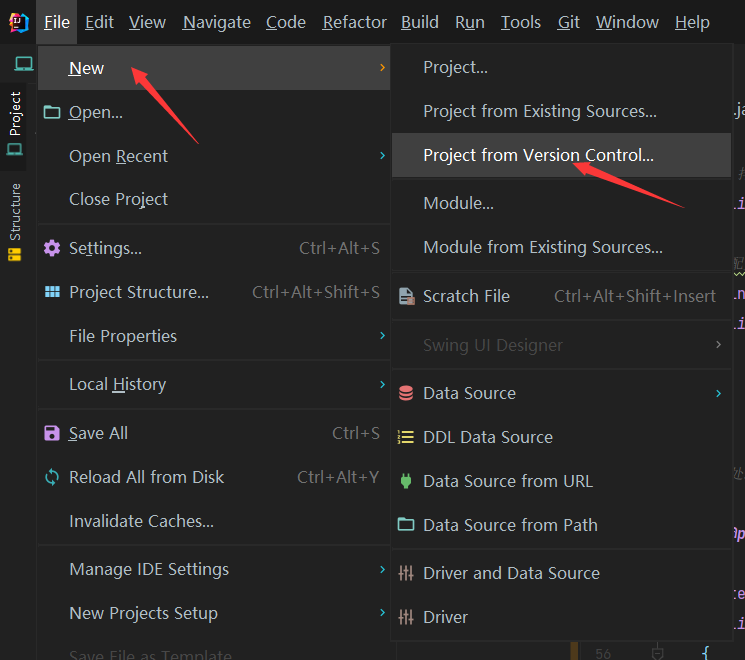The image size is (745, 660).
Task: Click the Reload All from Disk icon
Action: (x=52, y=477)
